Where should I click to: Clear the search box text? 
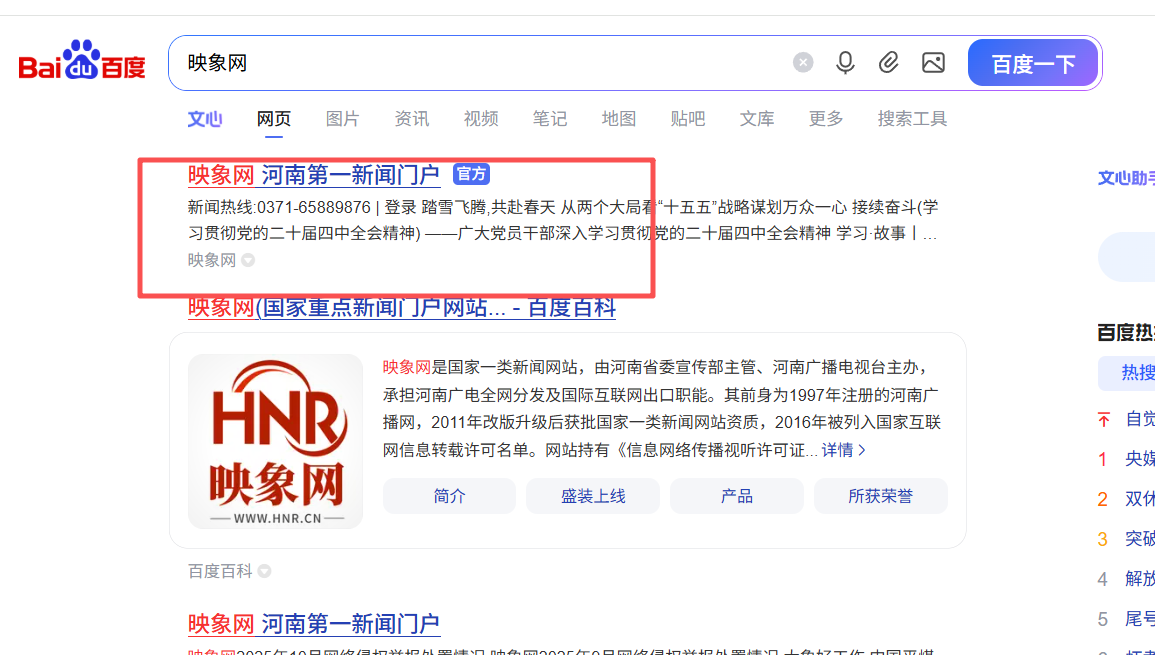tap(803, 63)
